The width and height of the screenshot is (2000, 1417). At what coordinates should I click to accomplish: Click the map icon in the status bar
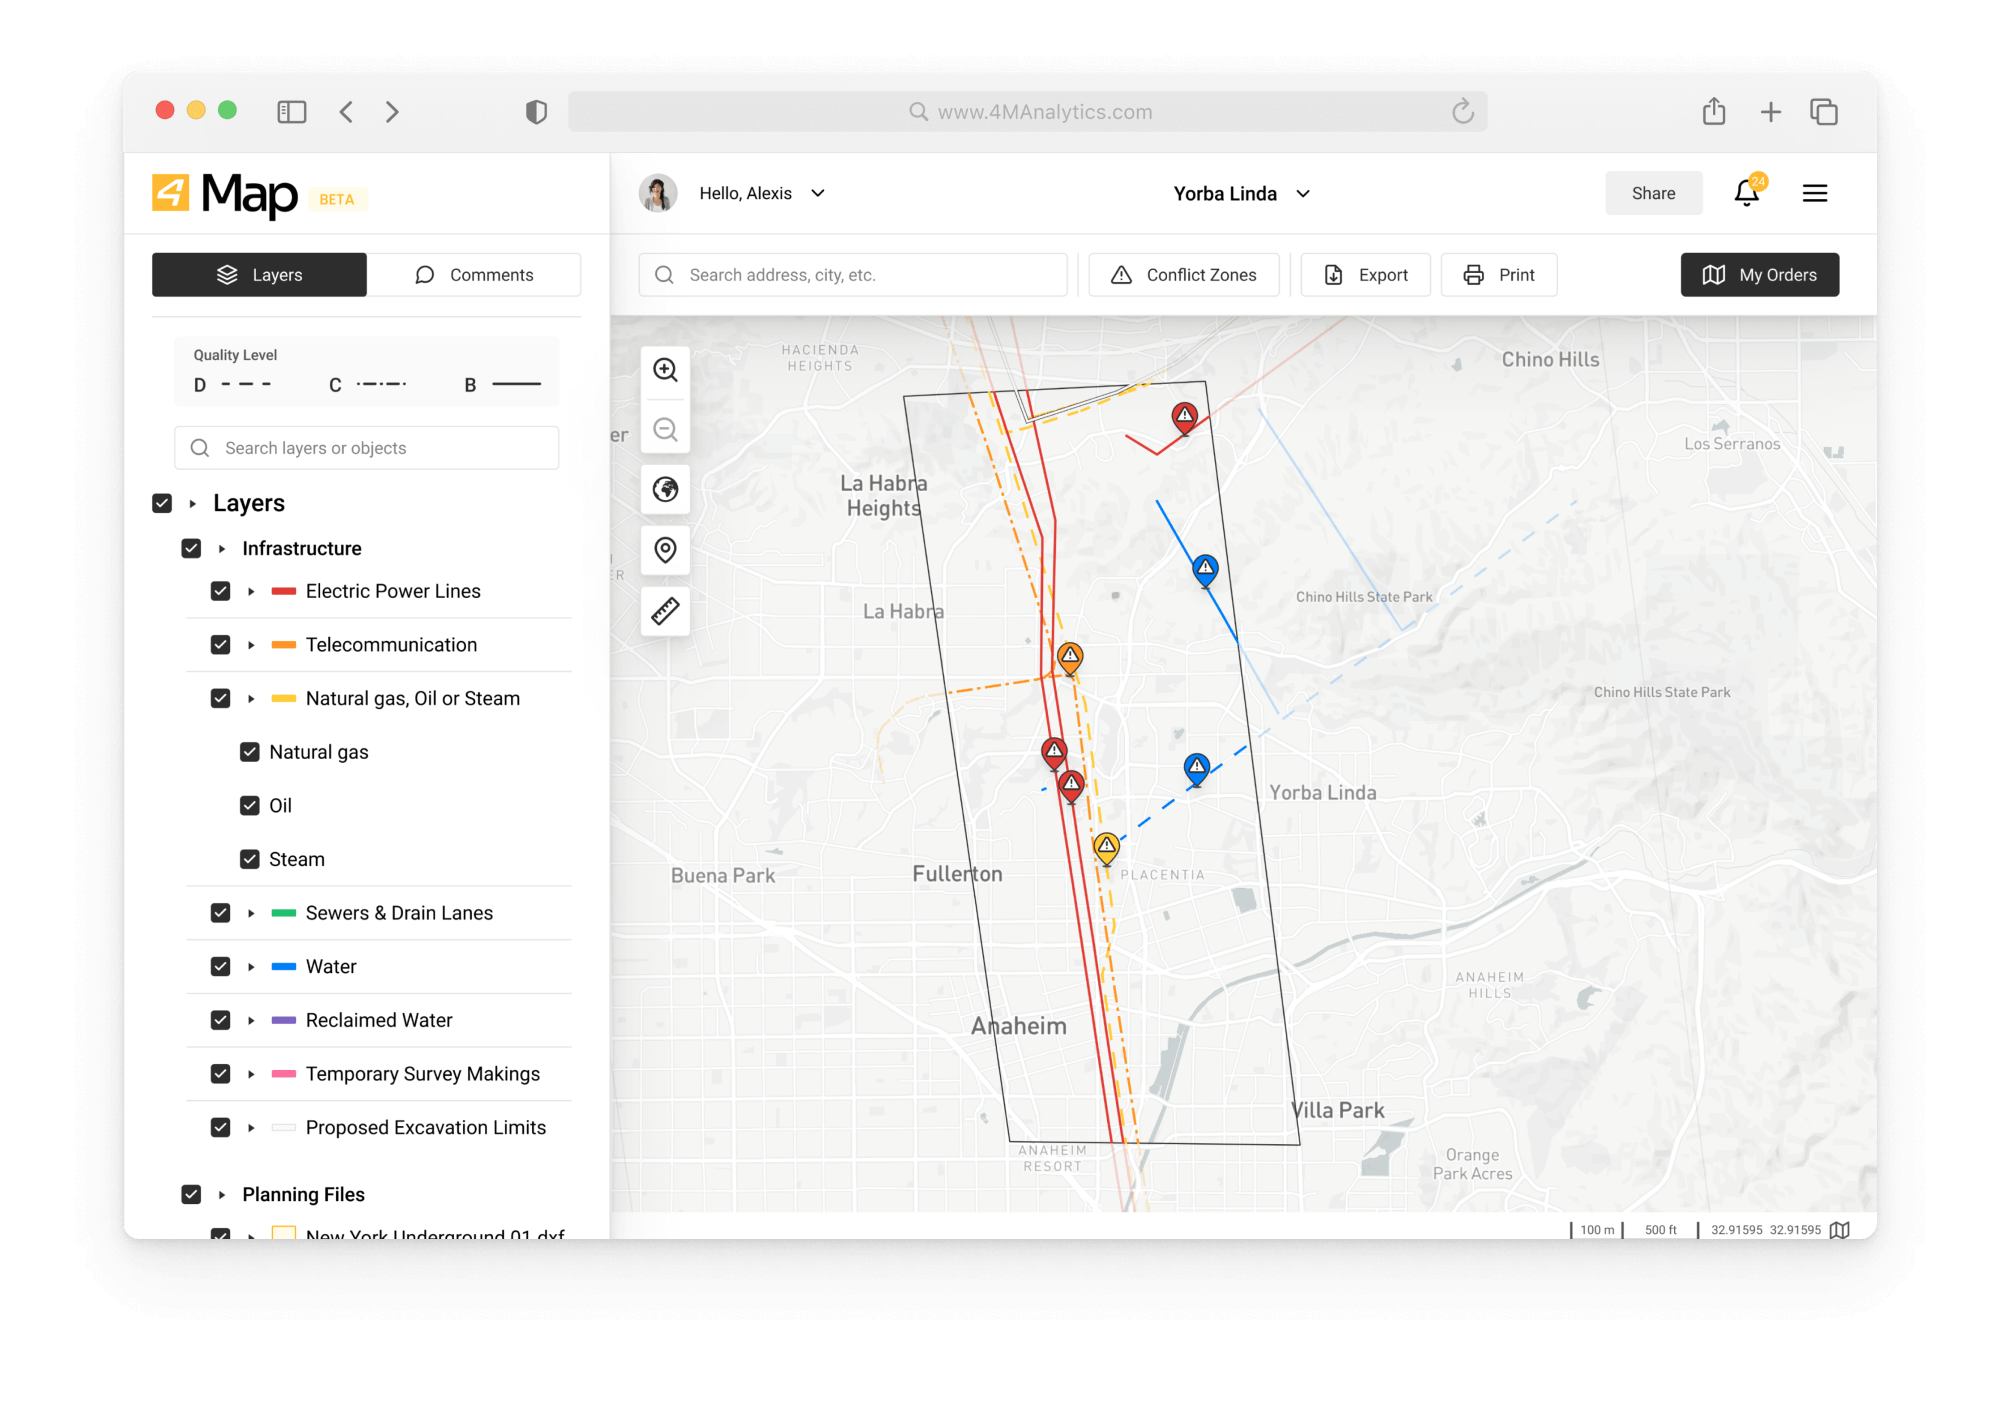coord(1841,1230)
